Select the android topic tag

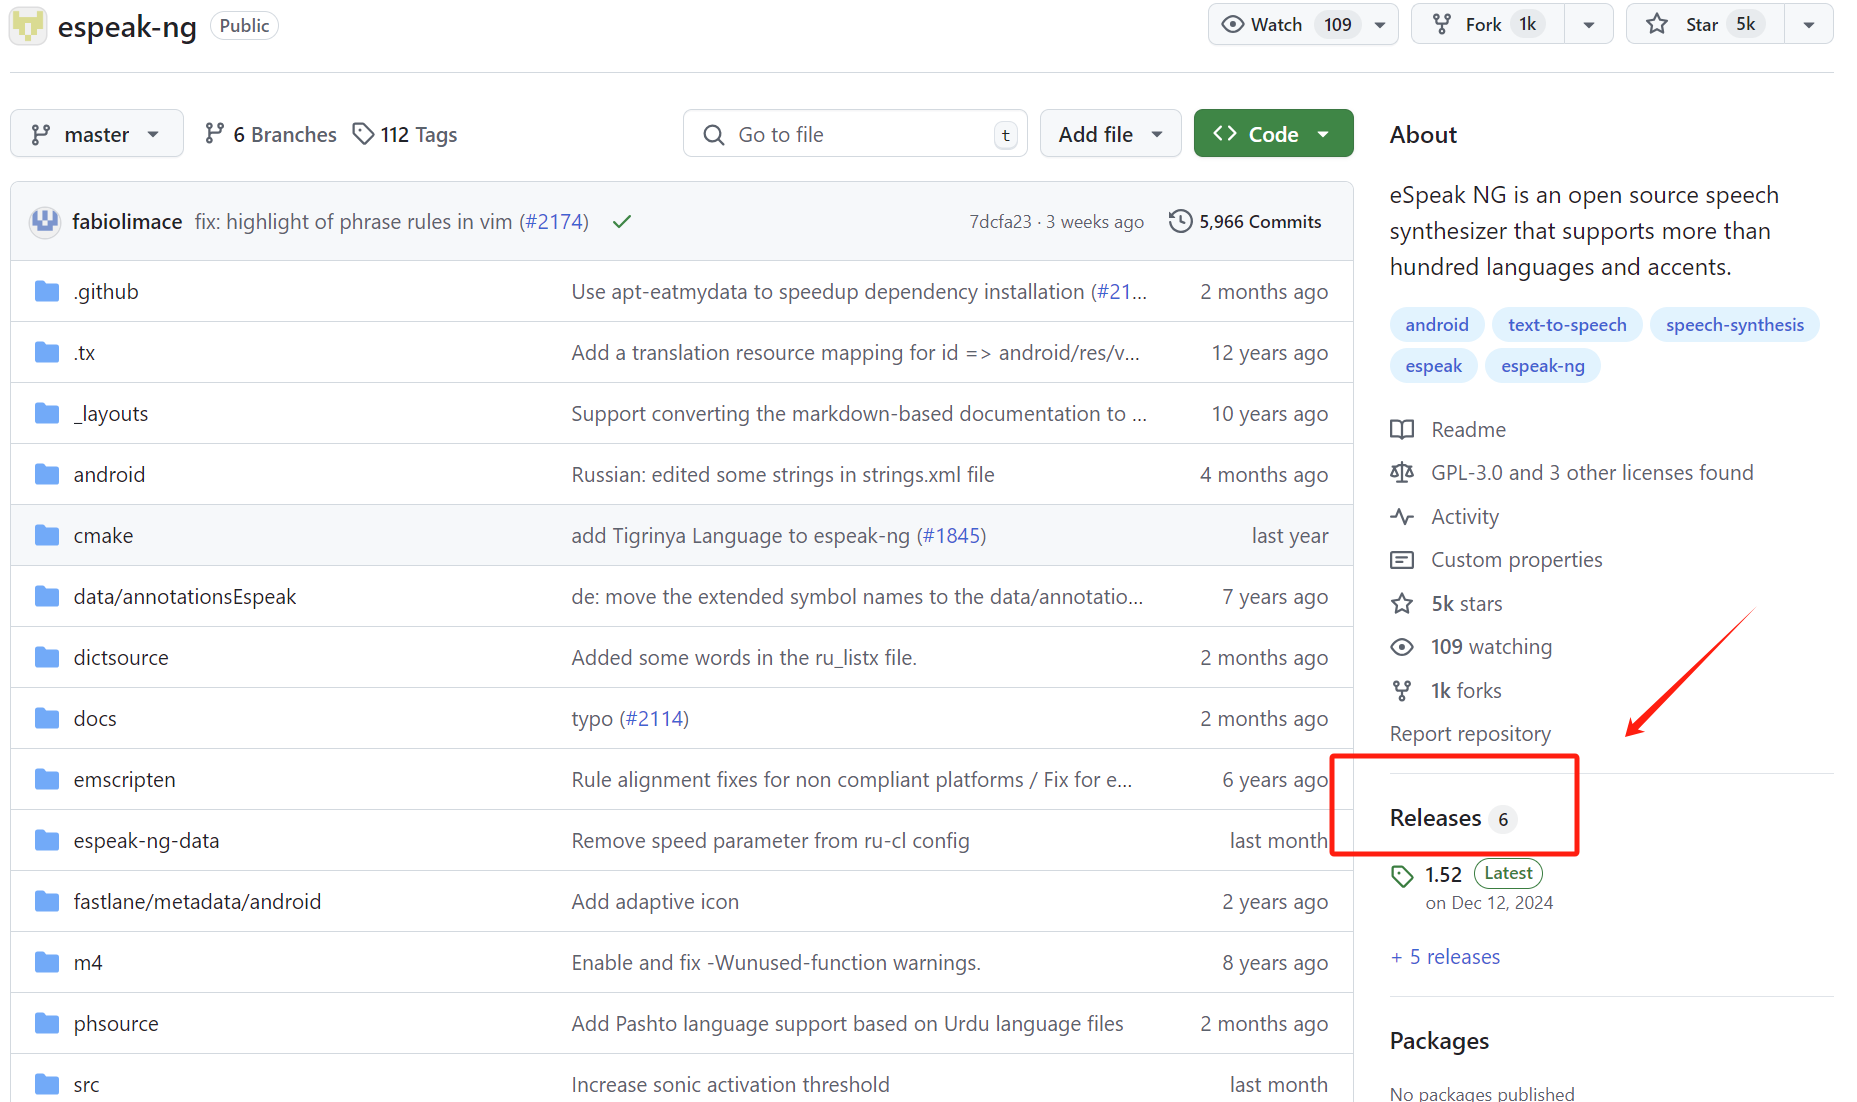pyautogui.click(x=1437, y=324)
